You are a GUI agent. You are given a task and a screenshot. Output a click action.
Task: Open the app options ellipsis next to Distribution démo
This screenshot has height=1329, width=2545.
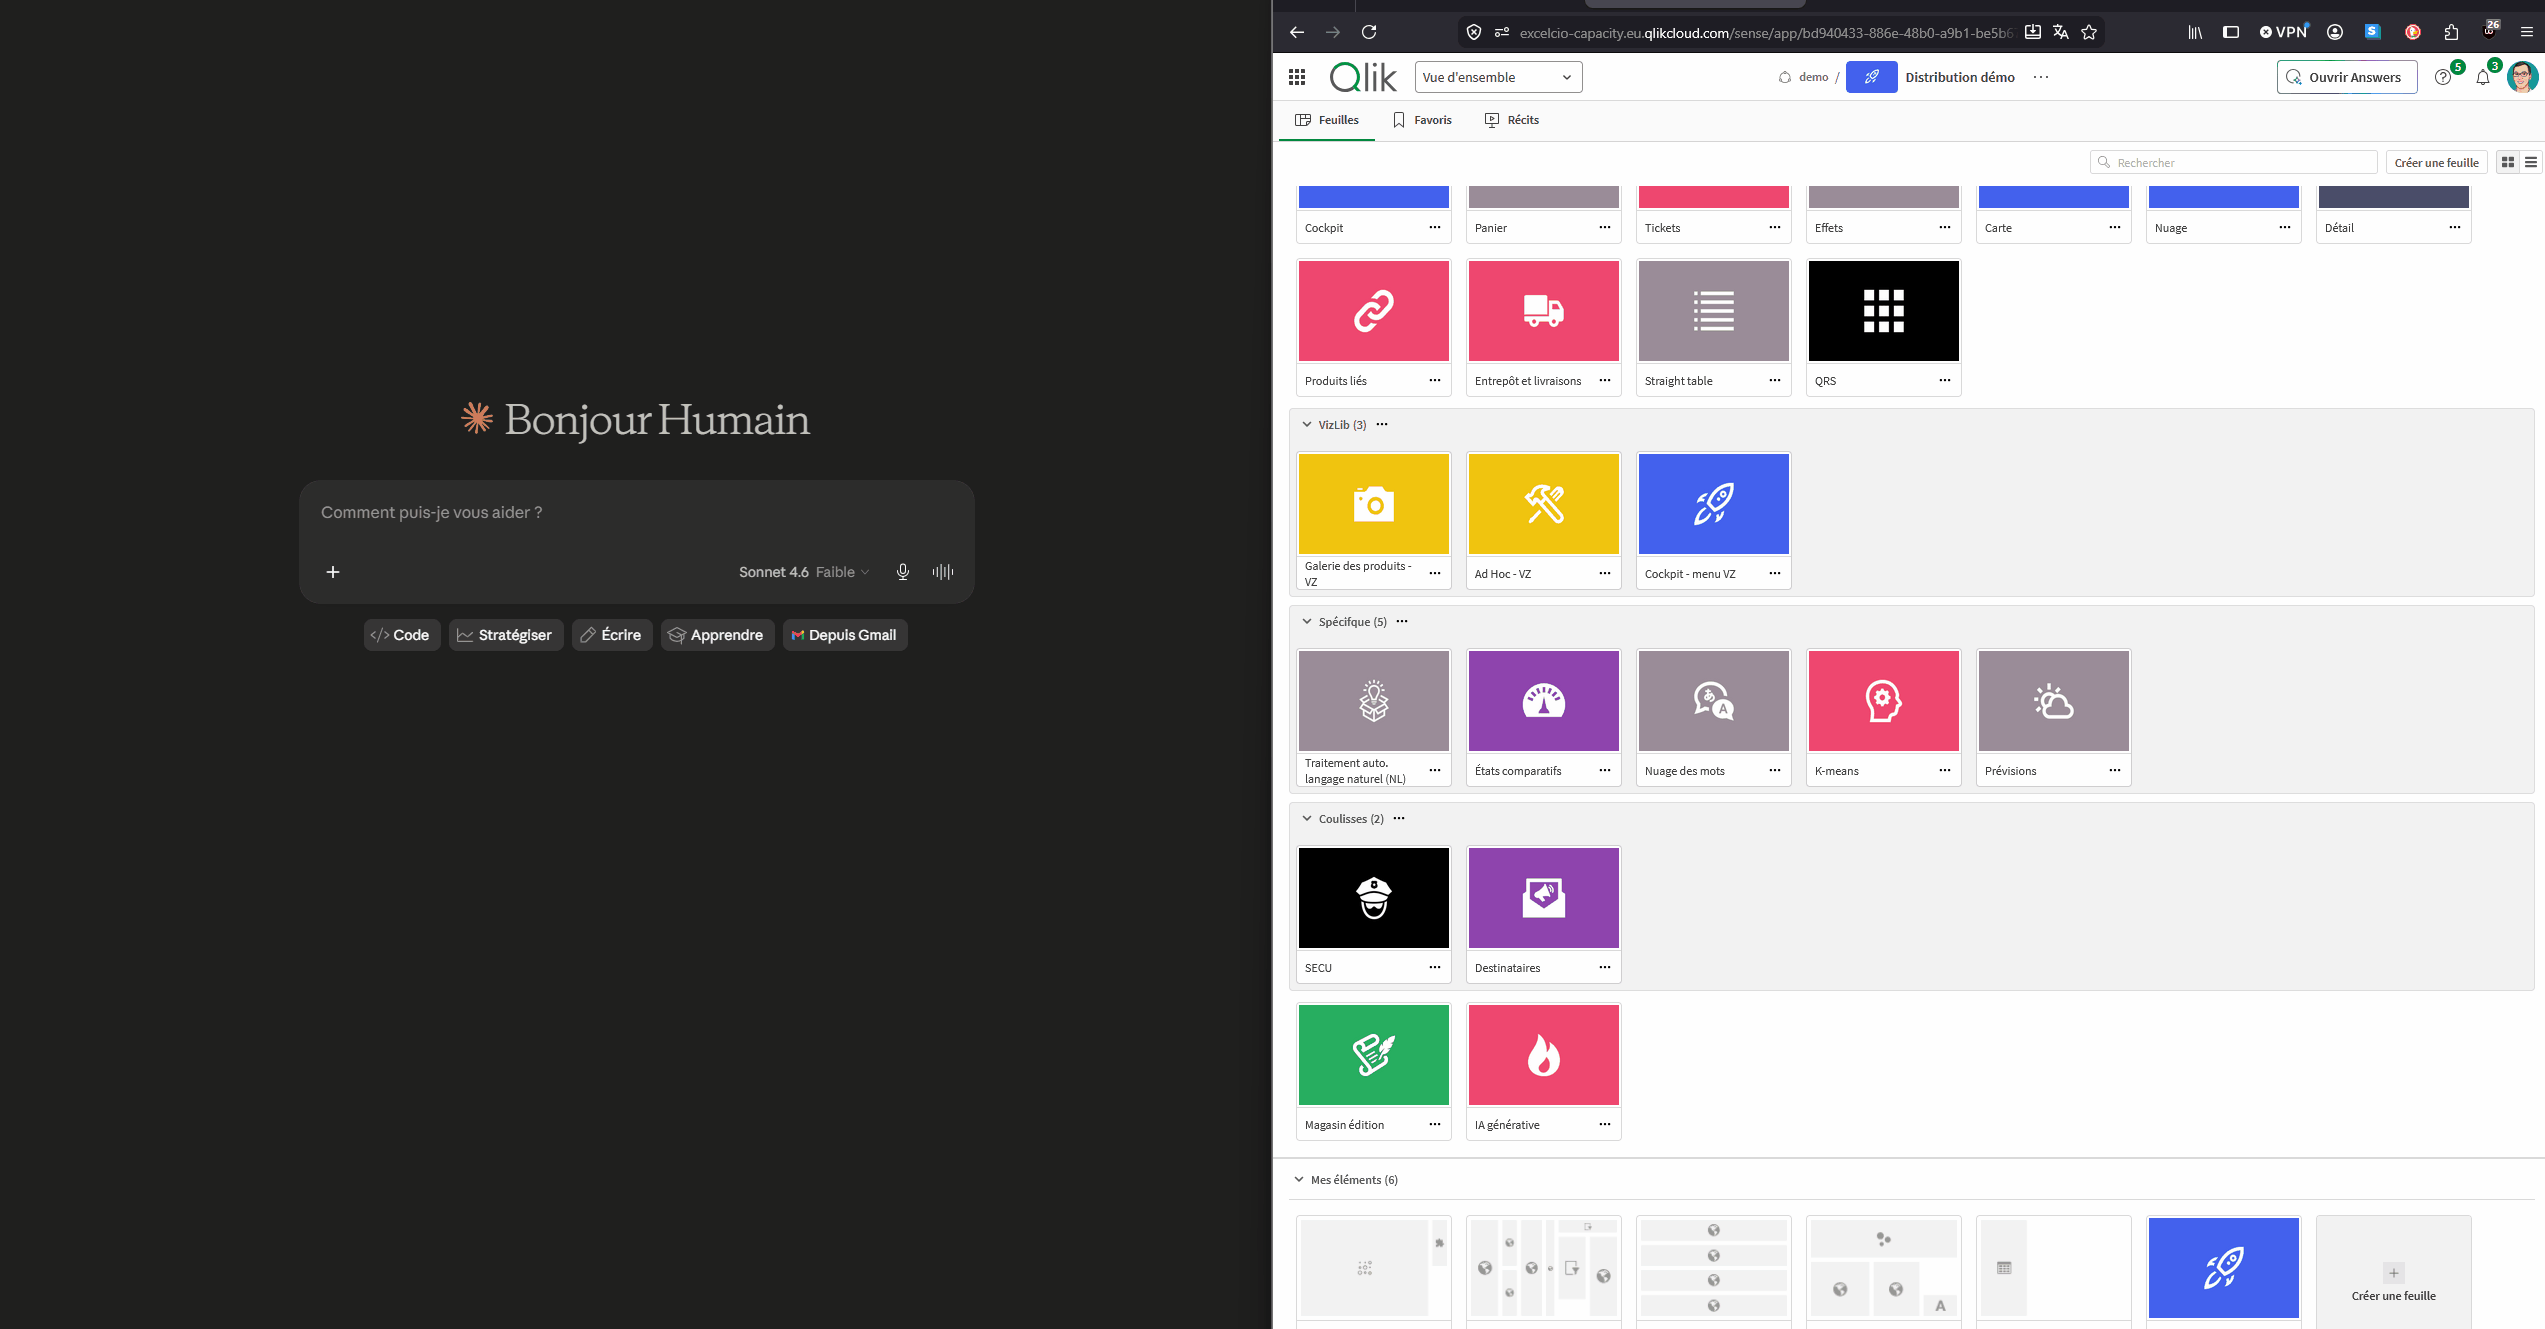click(x=2041, y=77)
